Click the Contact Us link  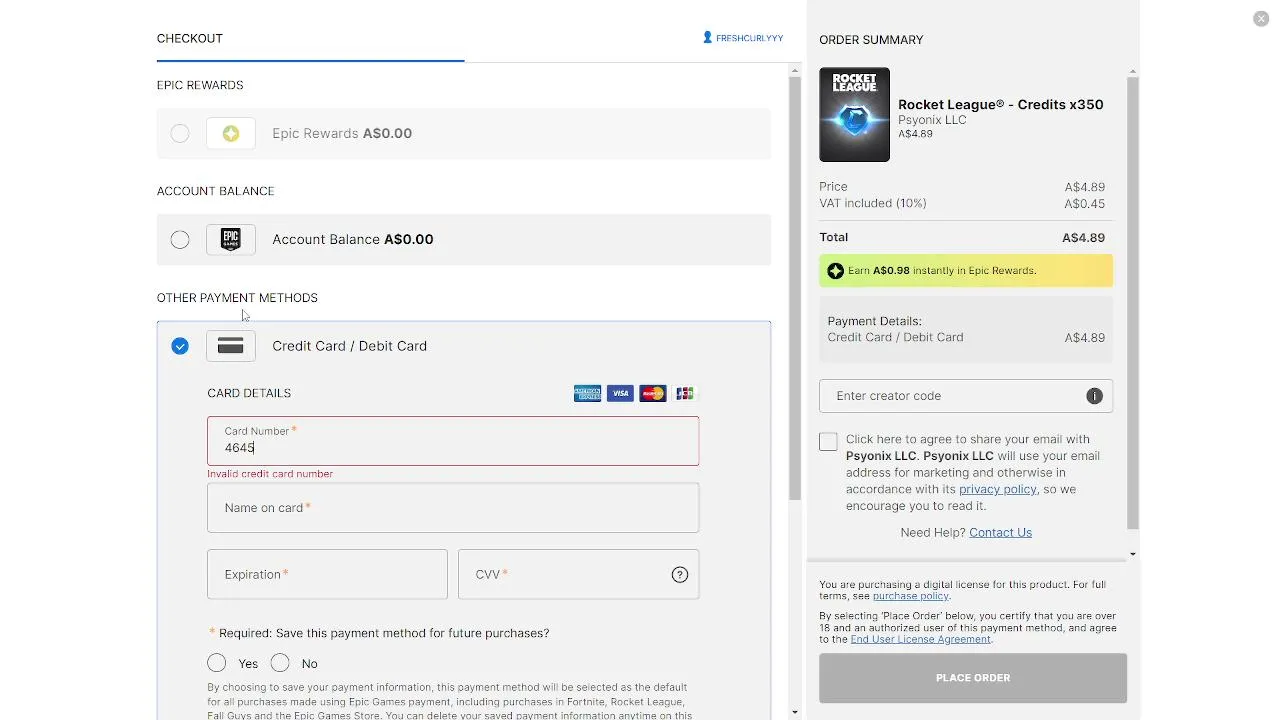pyautogui.click(x=1000, y=532)
